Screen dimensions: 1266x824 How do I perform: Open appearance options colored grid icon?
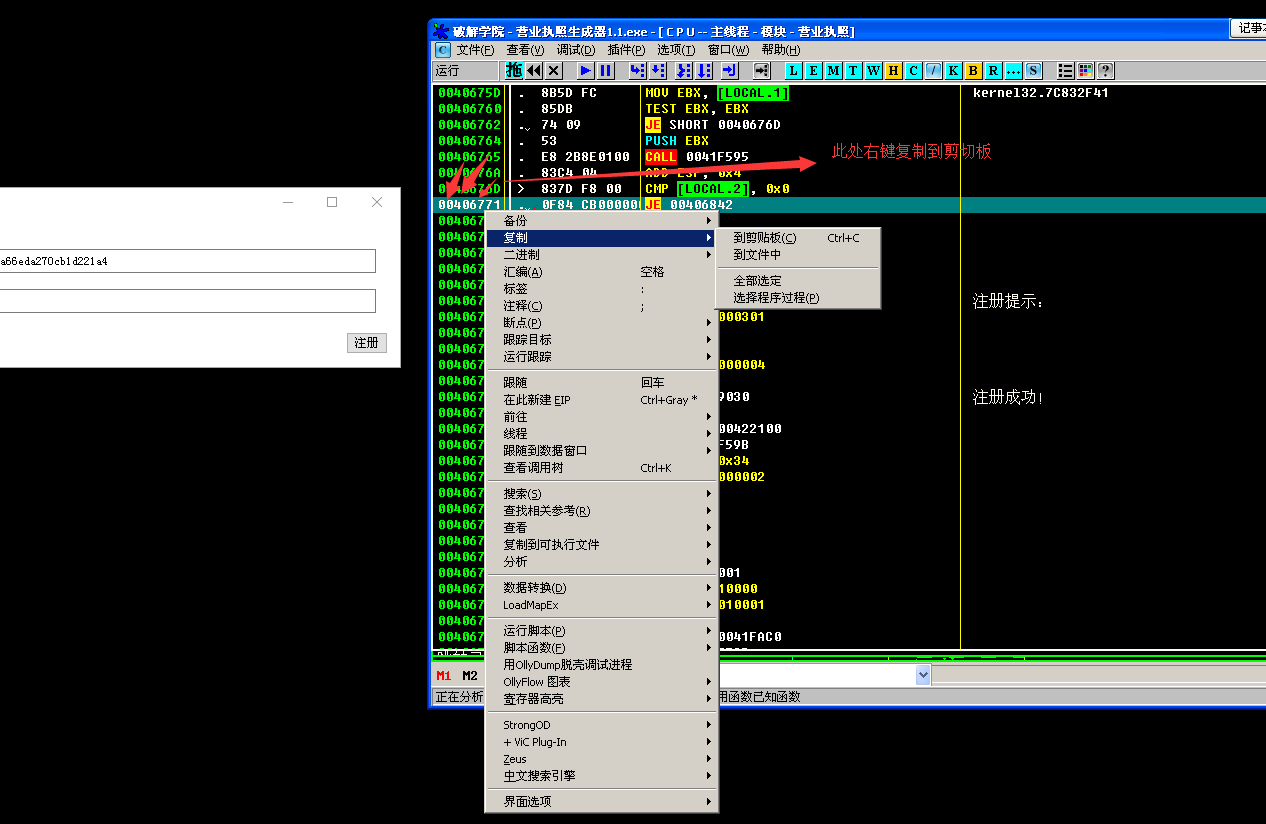pyautogui.click(x=1086, y=71)
